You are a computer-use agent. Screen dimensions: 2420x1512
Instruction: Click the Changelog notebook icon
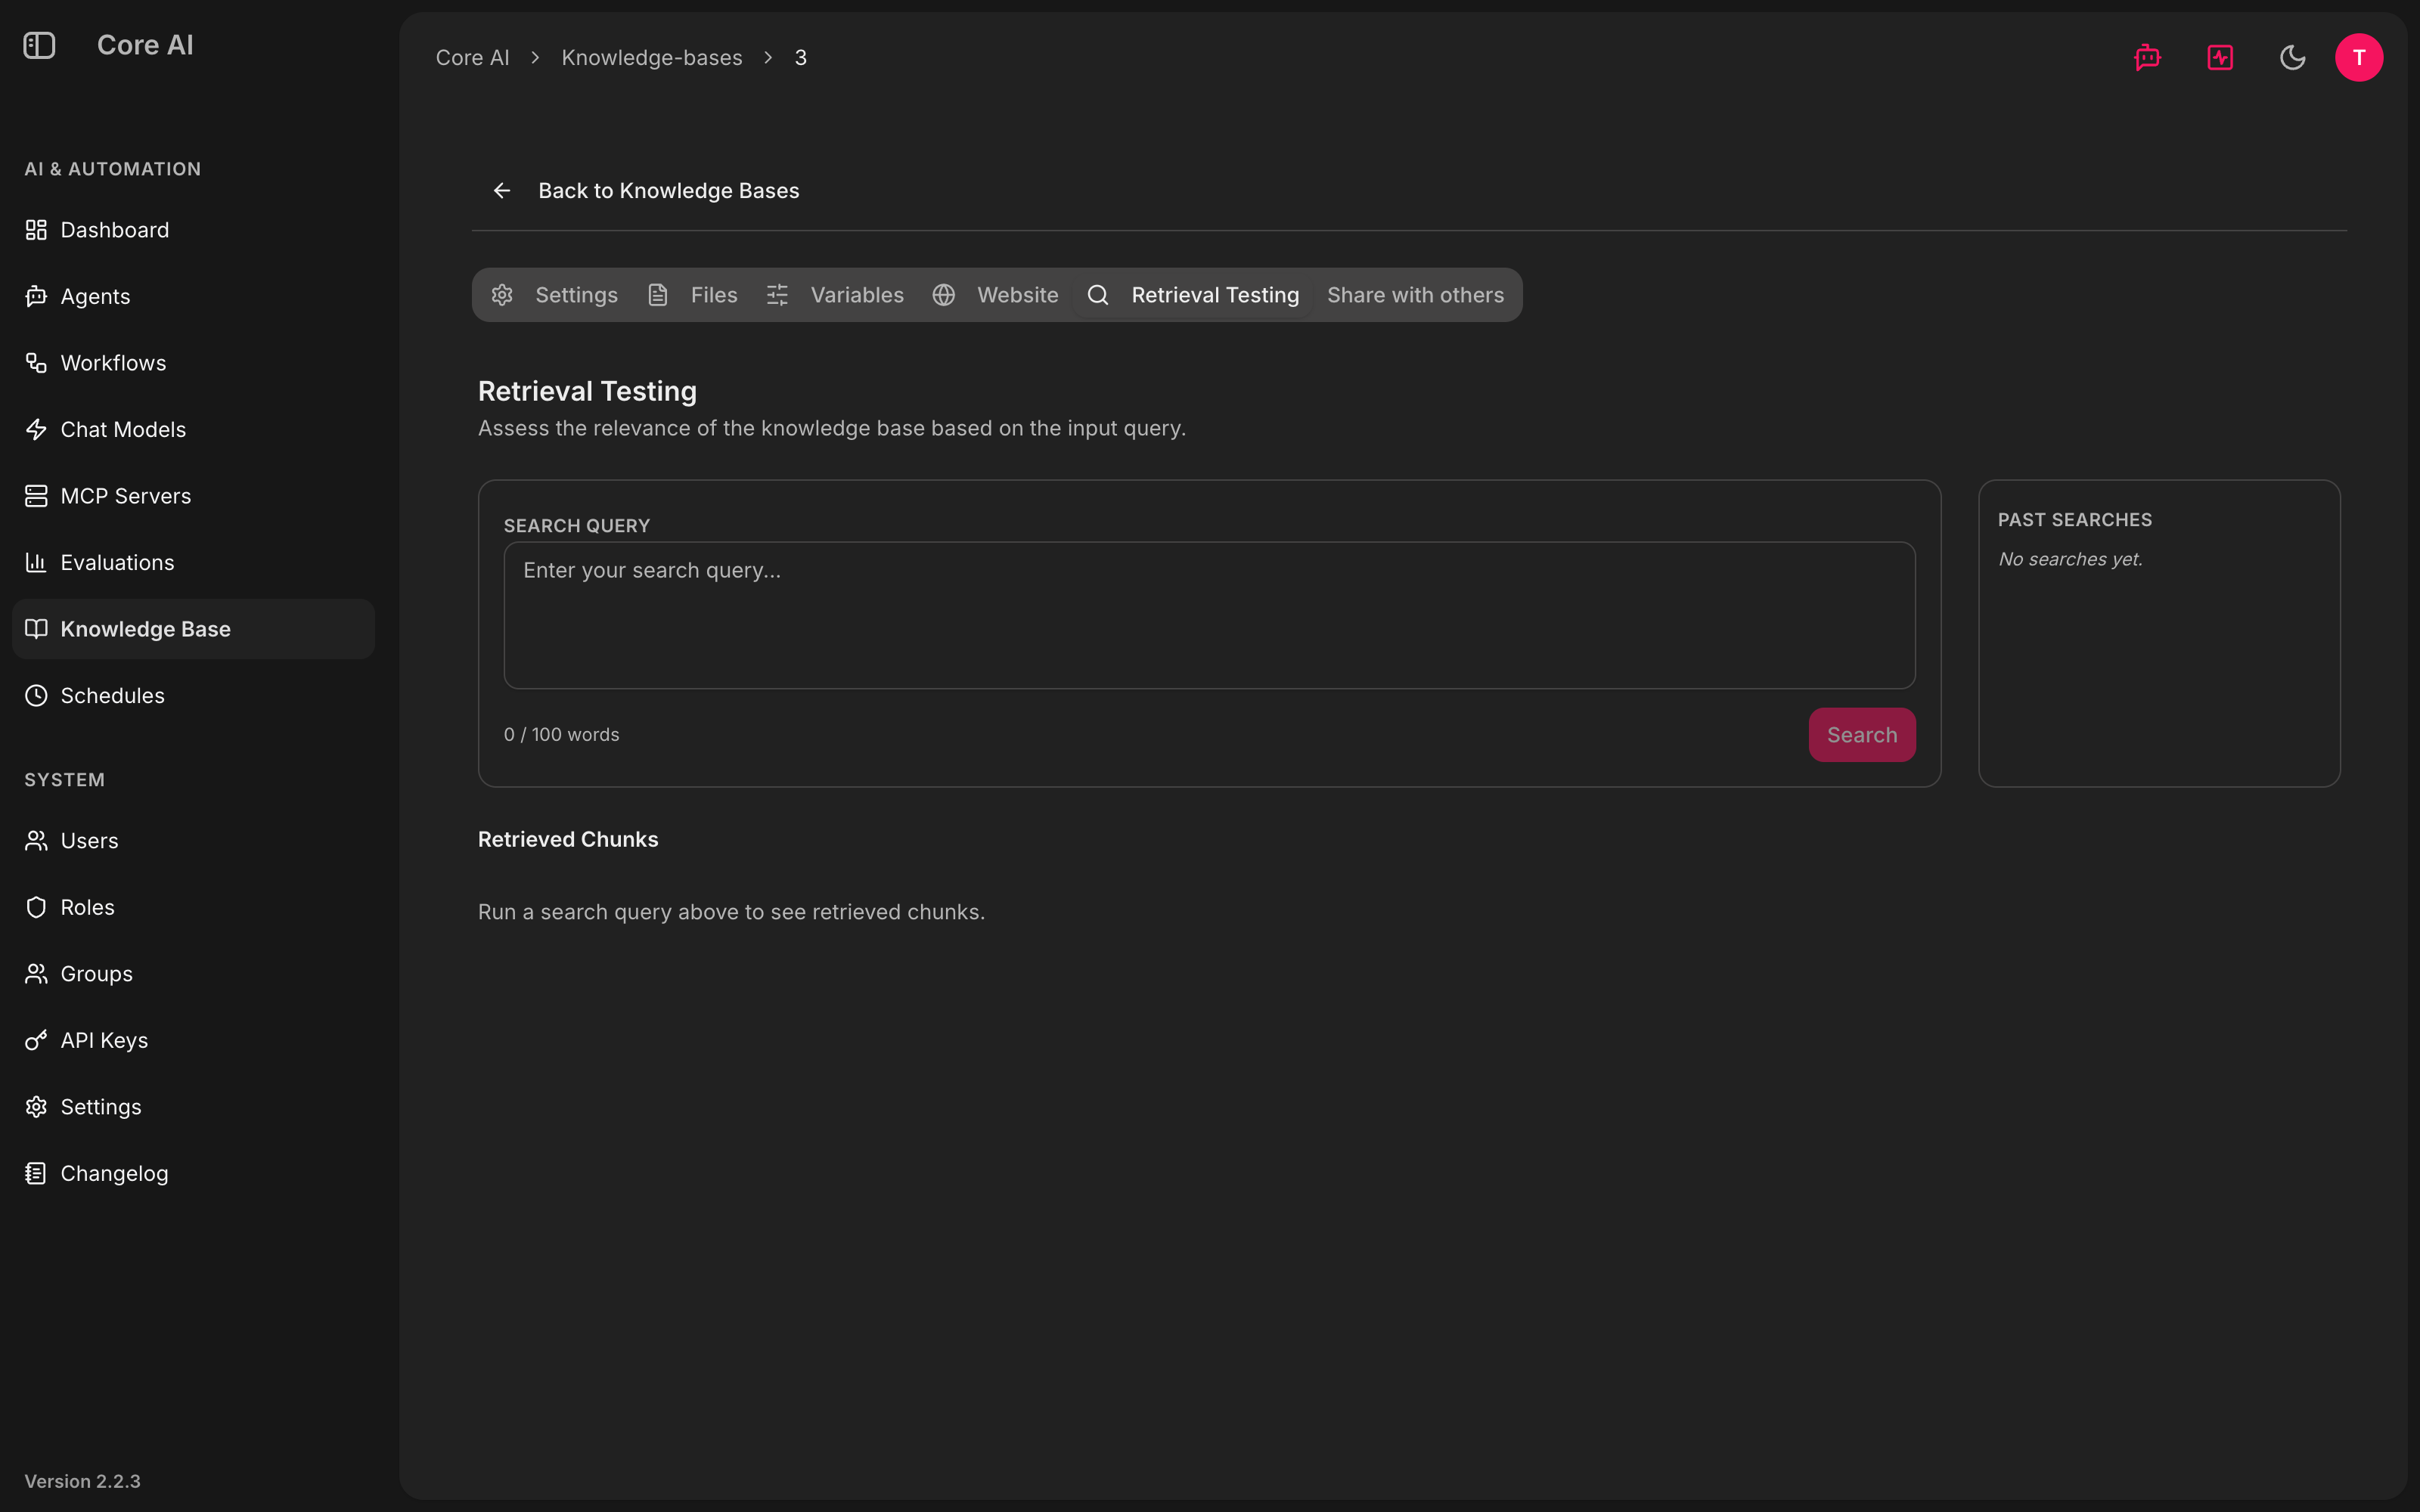(36, 1173)
